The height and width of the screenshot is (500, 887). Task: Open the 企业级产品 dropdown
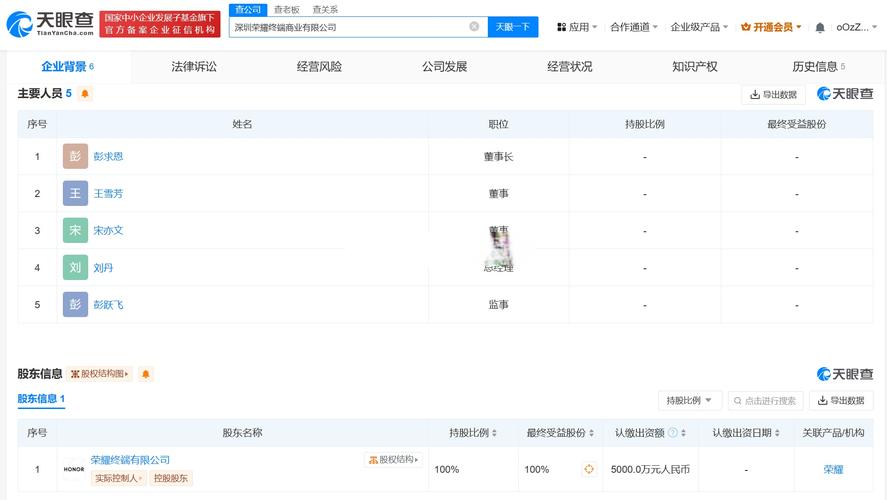[699, 27]
